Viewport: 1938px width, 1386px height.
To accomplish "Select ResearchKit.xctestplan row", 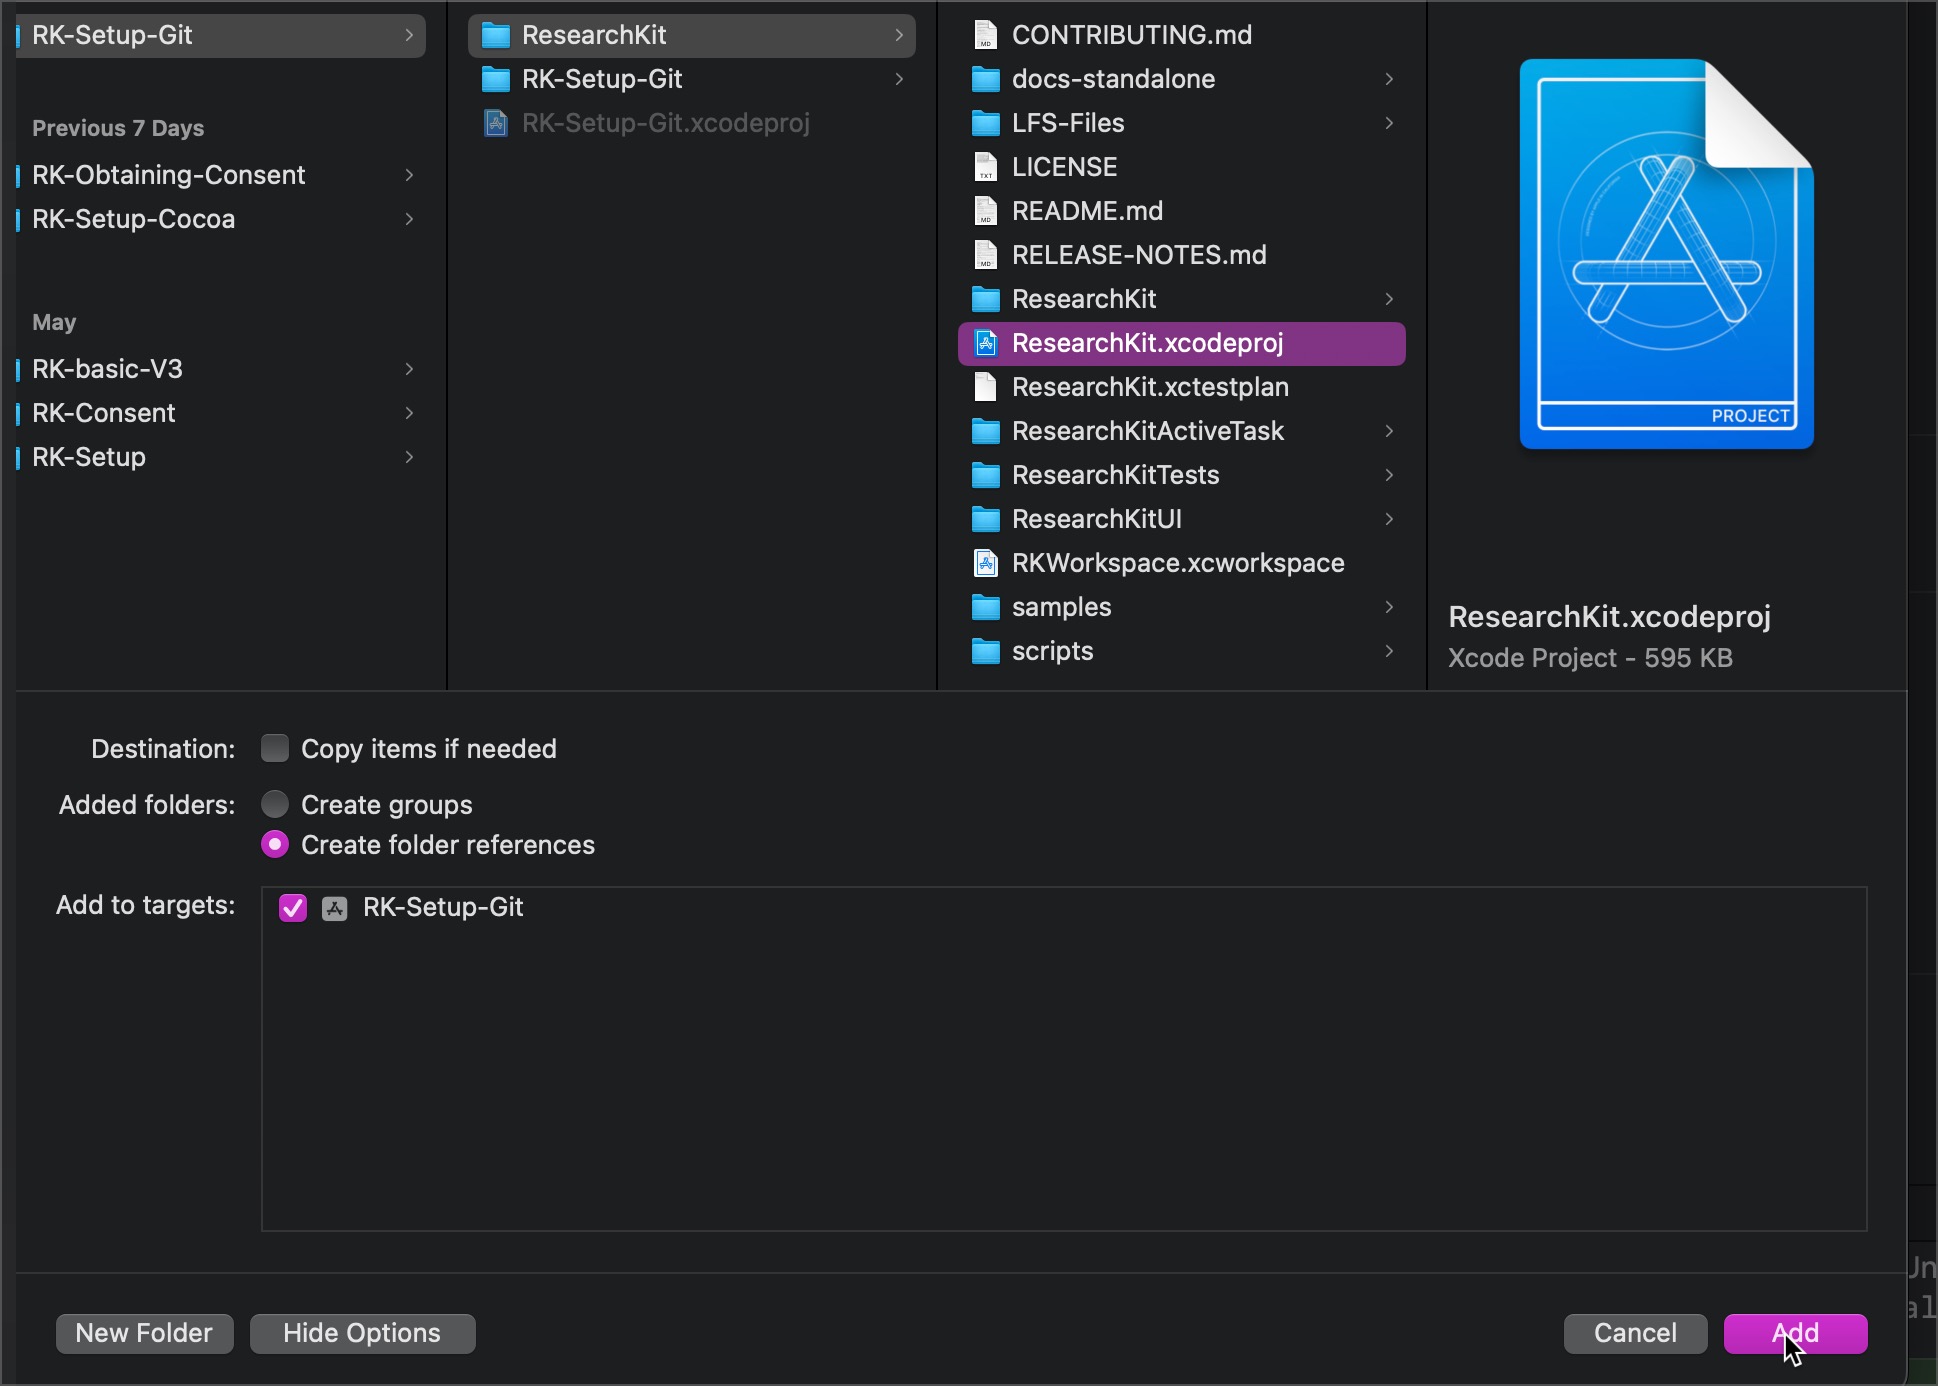I will pyautogui.click(x=1182, y=387).
